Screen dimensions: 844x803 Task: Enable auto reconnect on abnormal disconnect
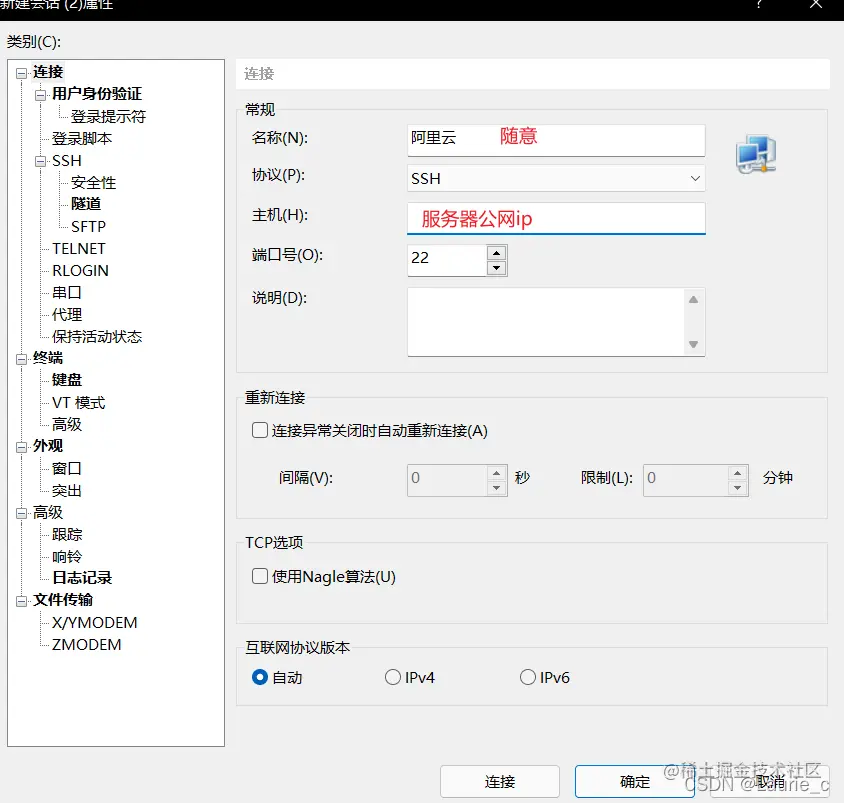coord(258,429)
